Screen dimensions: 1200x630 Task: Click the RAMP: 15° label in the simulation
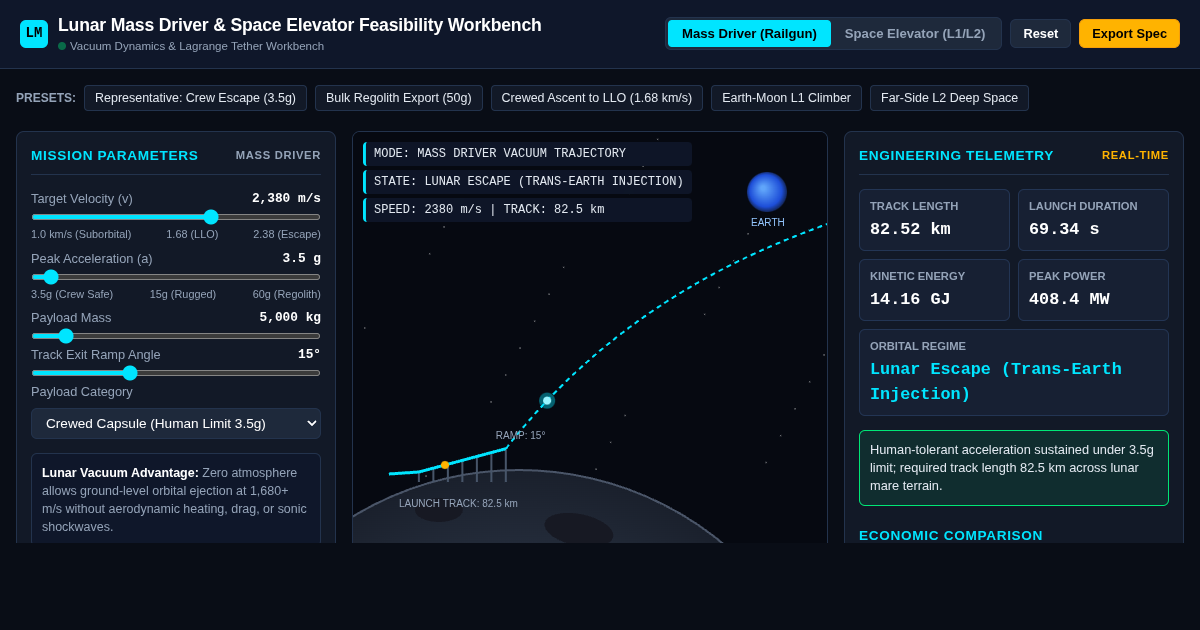click(521, 435)
